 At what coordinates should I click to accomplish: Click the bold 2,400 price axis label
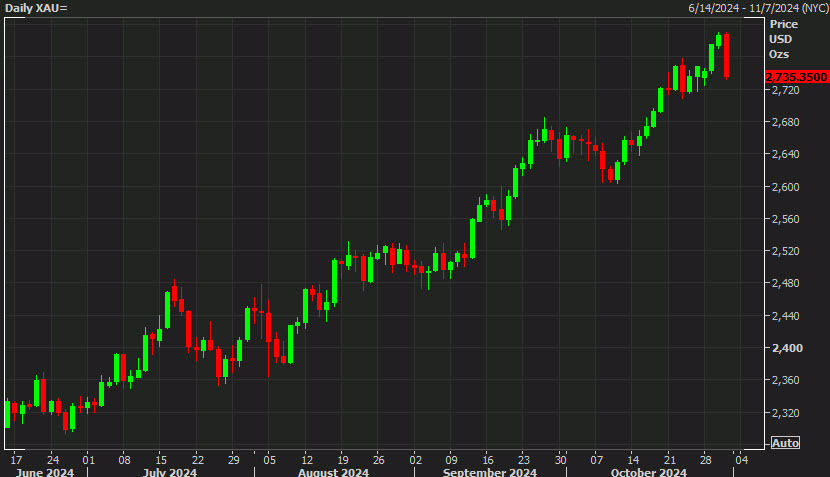(x=787, y=348)
